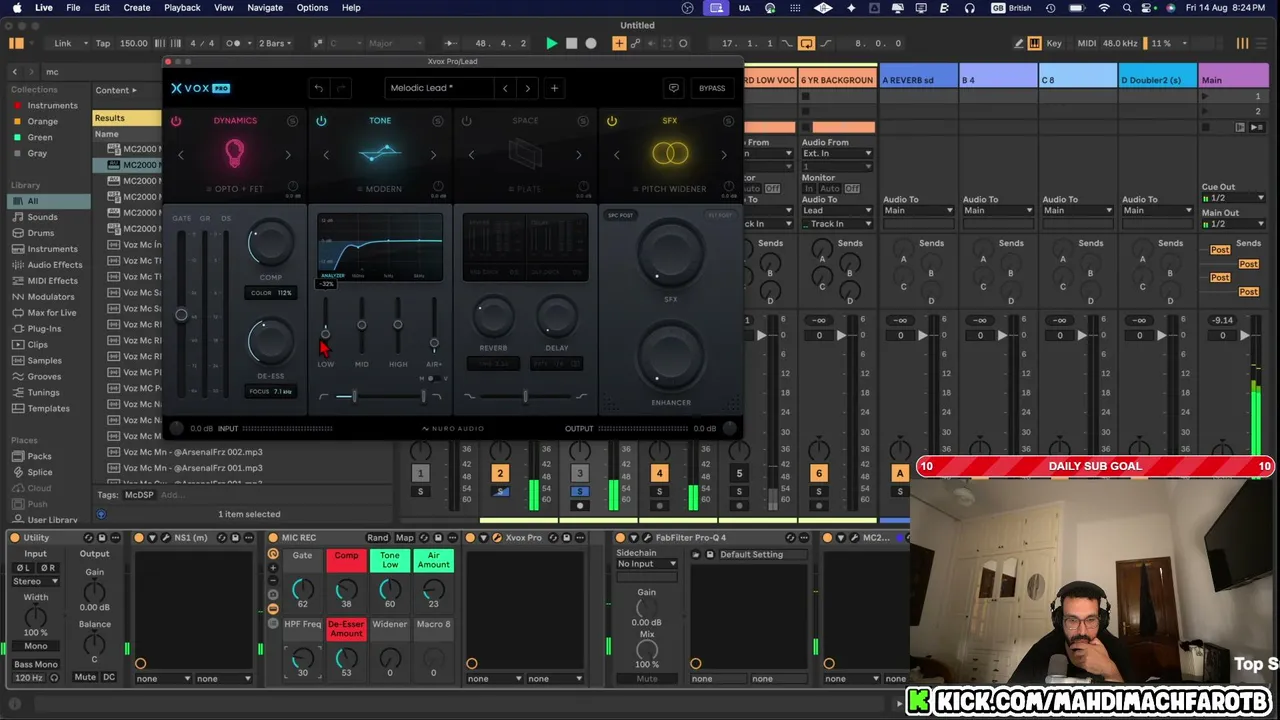
Task: Select Drums in the Library sidebar
Action: pos(41,233)
